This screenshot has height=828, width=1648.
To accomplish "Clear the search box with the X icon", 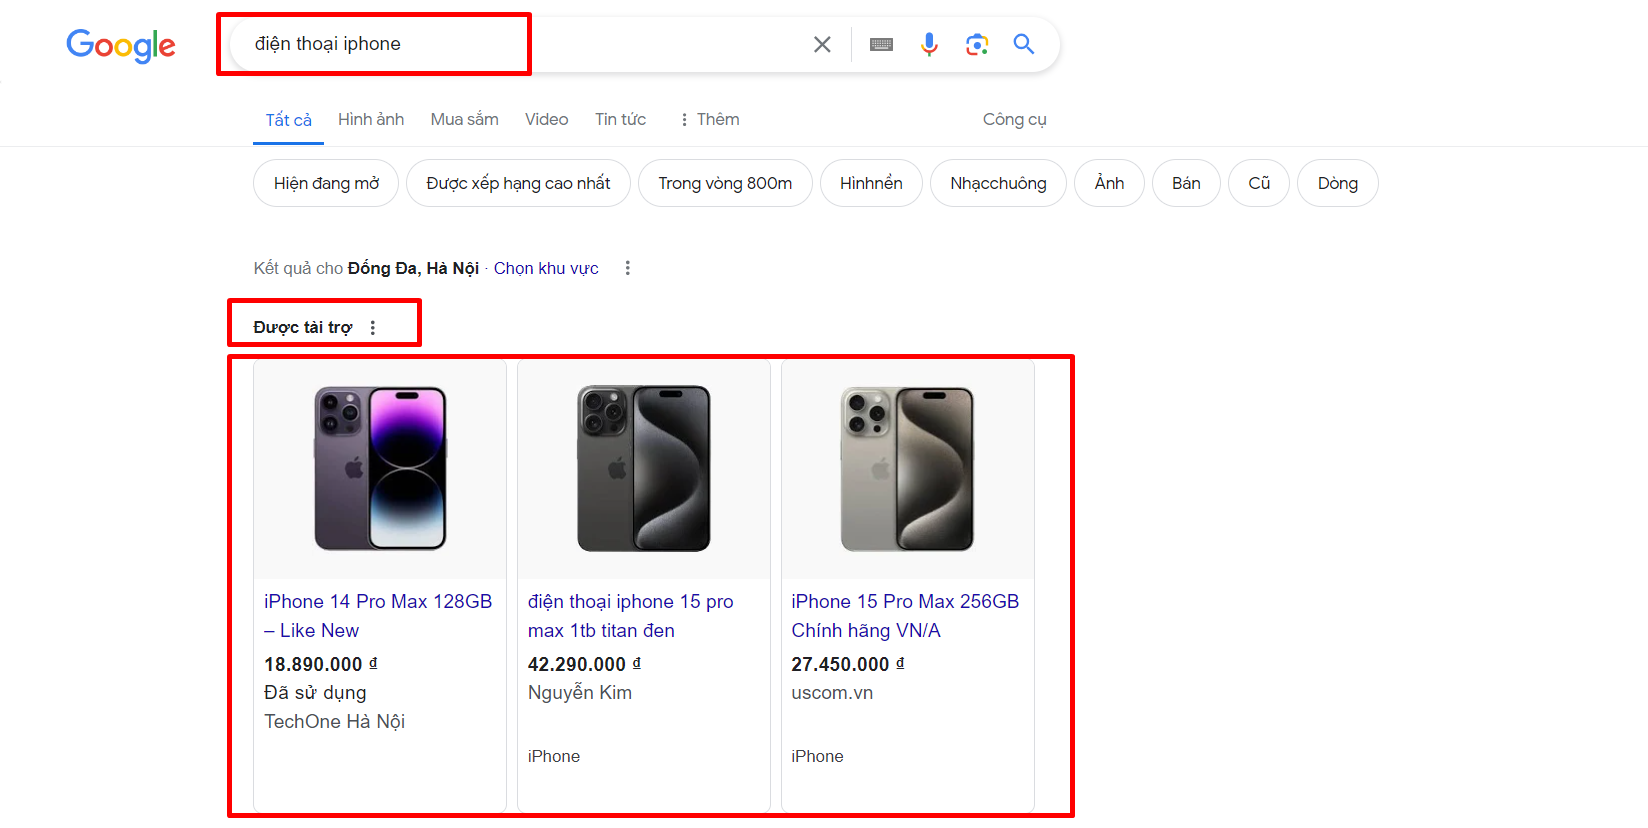I will click(x=822, y=44).
